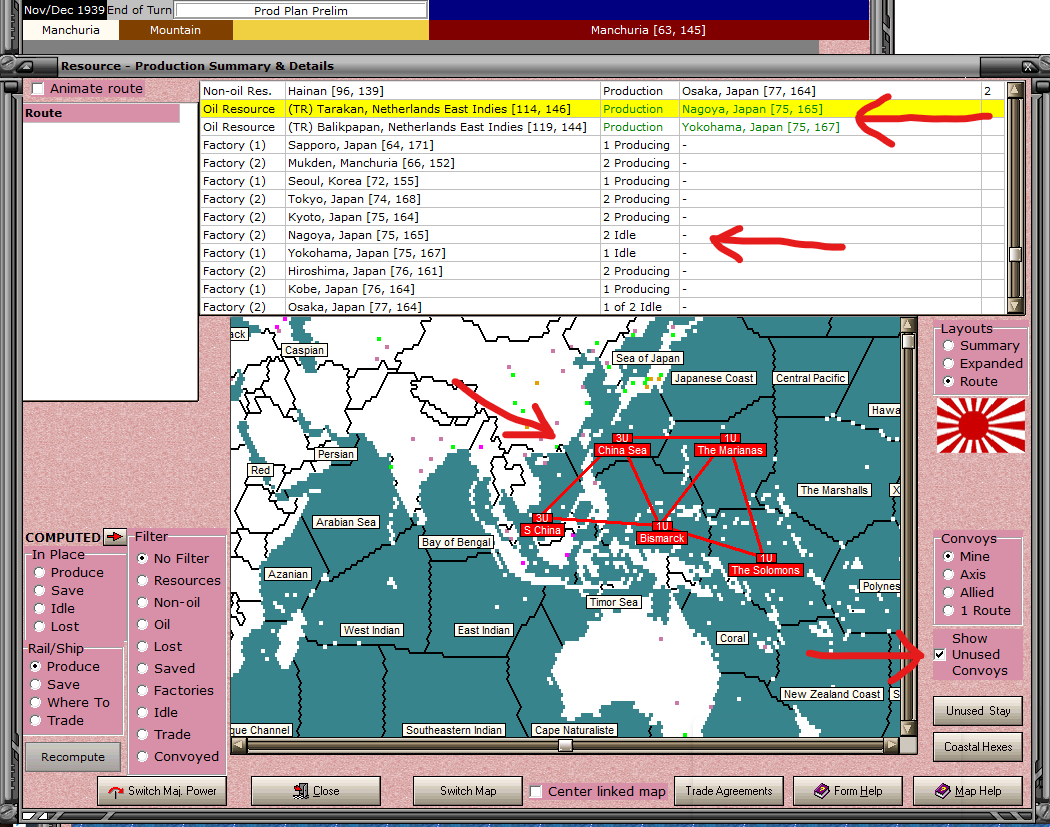The height and width of the screenshot is (827, 1050).
Task: Click Switch Maj. Power button
Action: click(x=162, y=791)
